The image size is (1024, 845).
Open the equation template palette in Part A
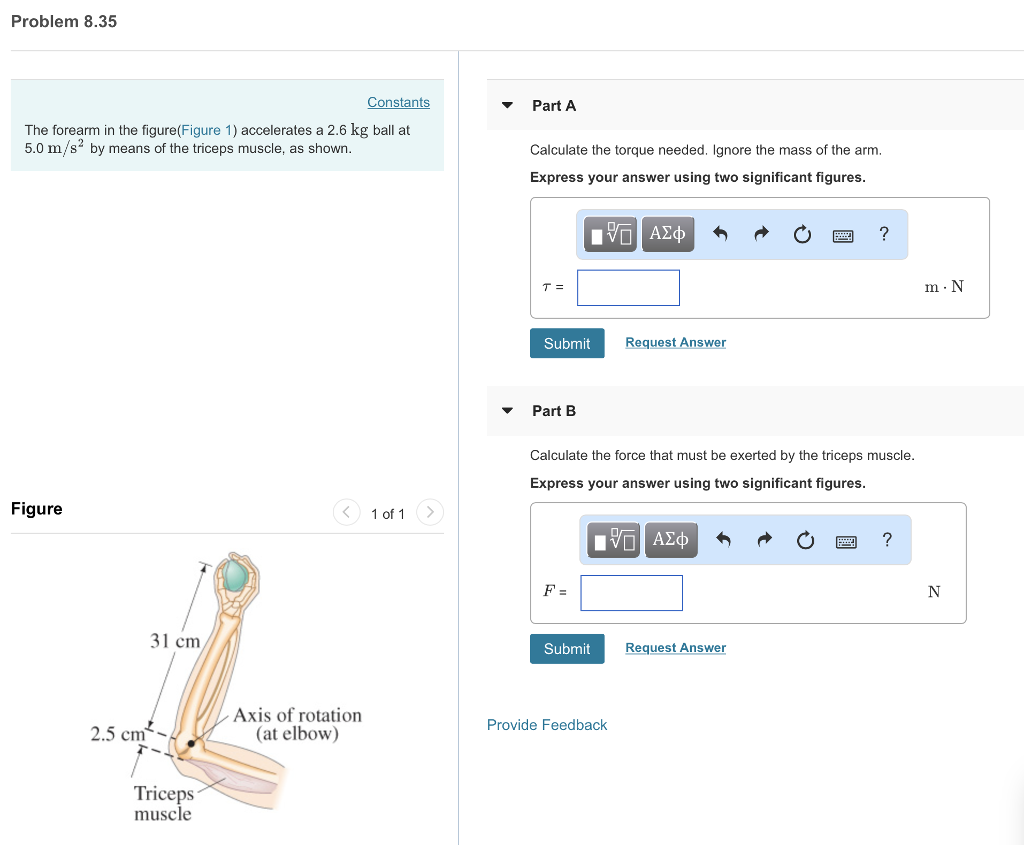[608, 233]
